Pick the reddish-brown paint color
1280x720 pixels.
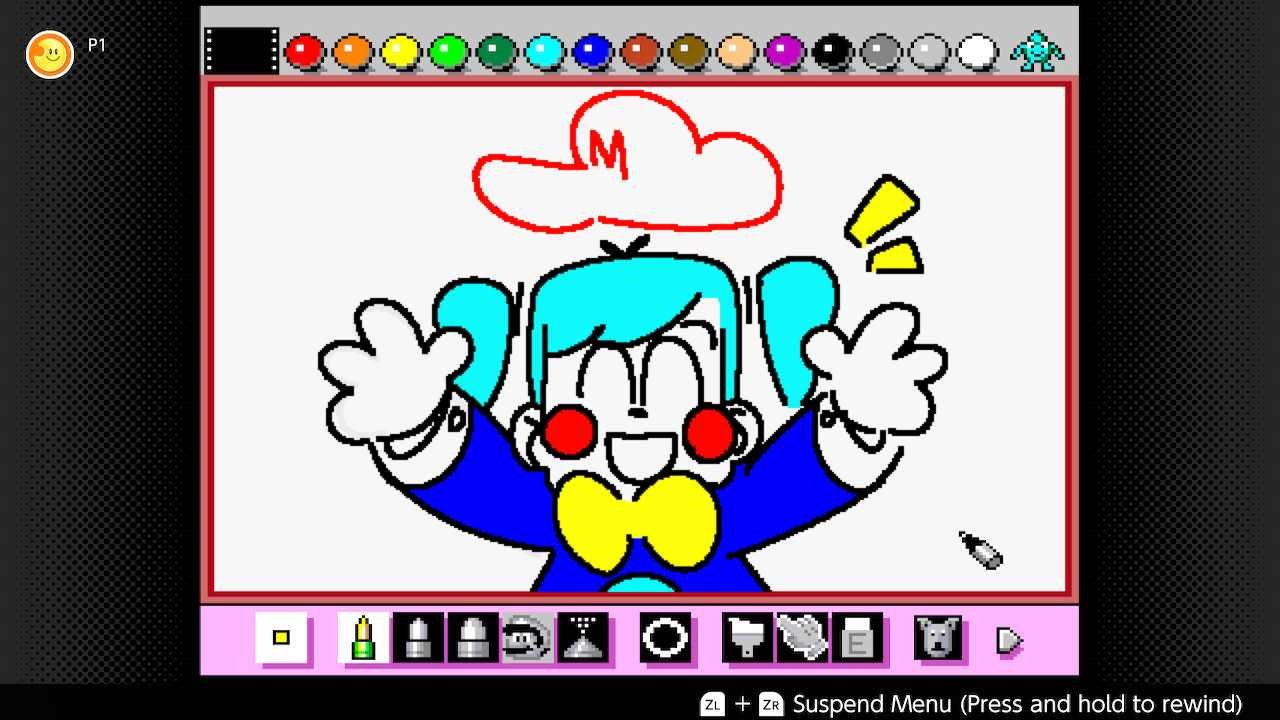641,52
